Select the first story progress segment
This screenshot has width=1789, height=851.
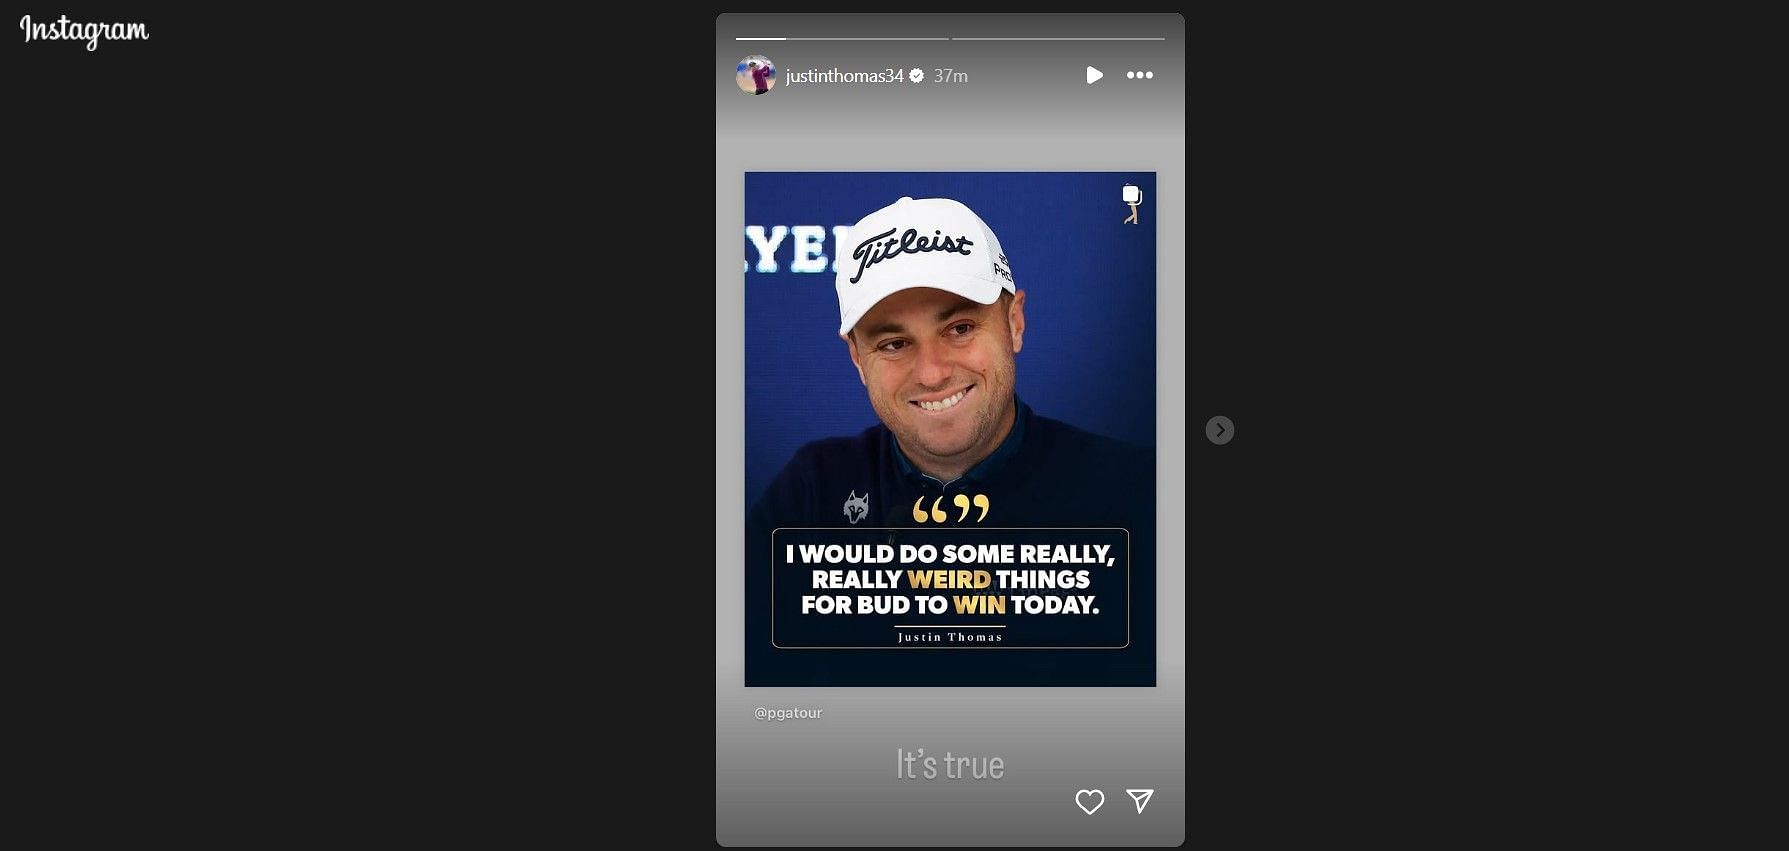pyautogui.click(x=842, y=39)
